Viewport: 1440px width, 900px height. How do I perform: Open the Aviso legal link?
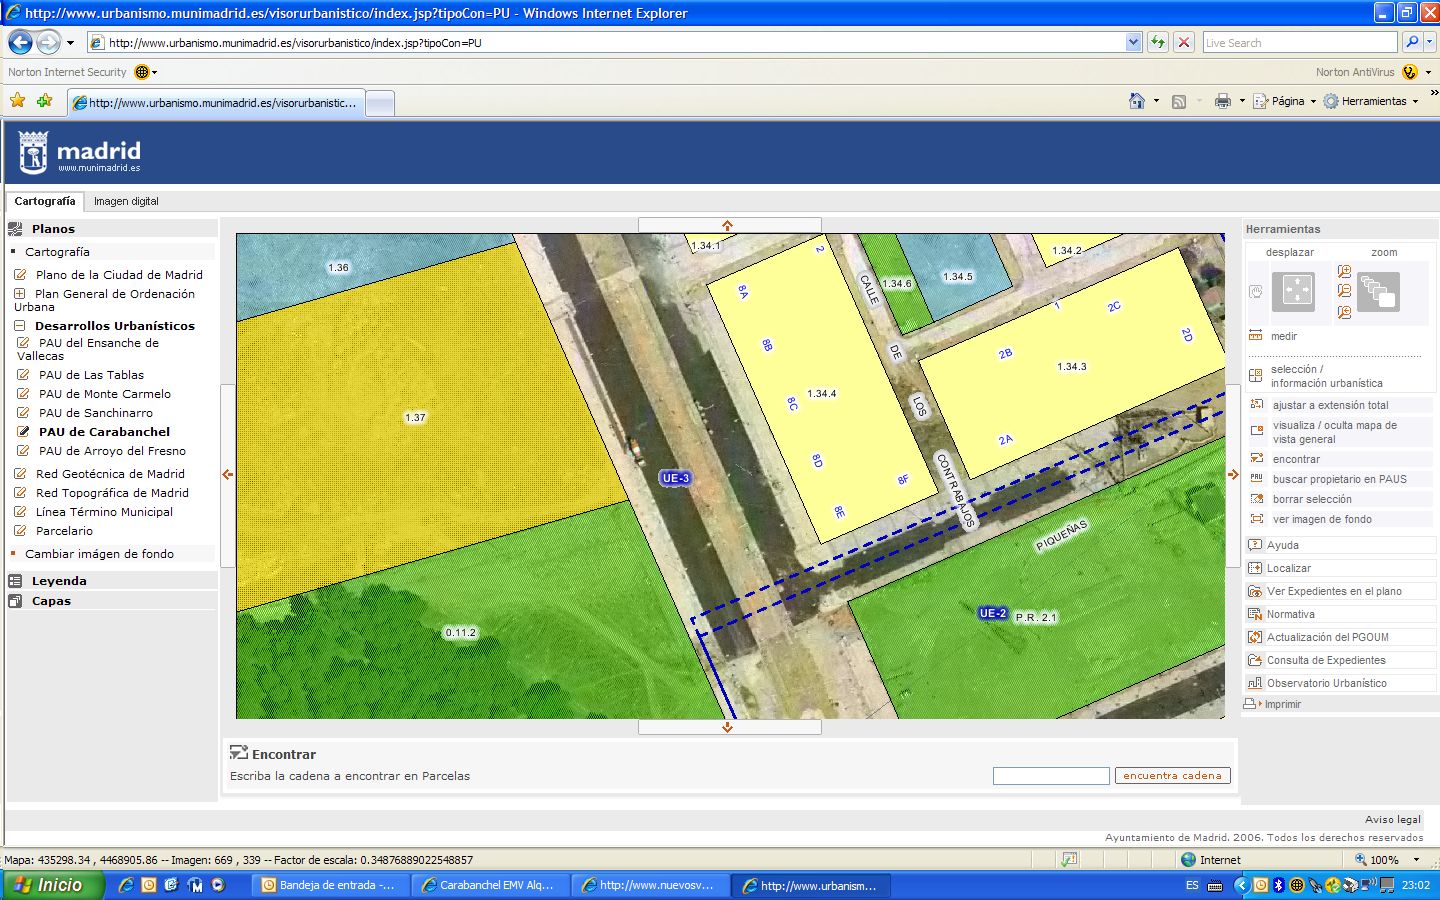pos(1392,819)
